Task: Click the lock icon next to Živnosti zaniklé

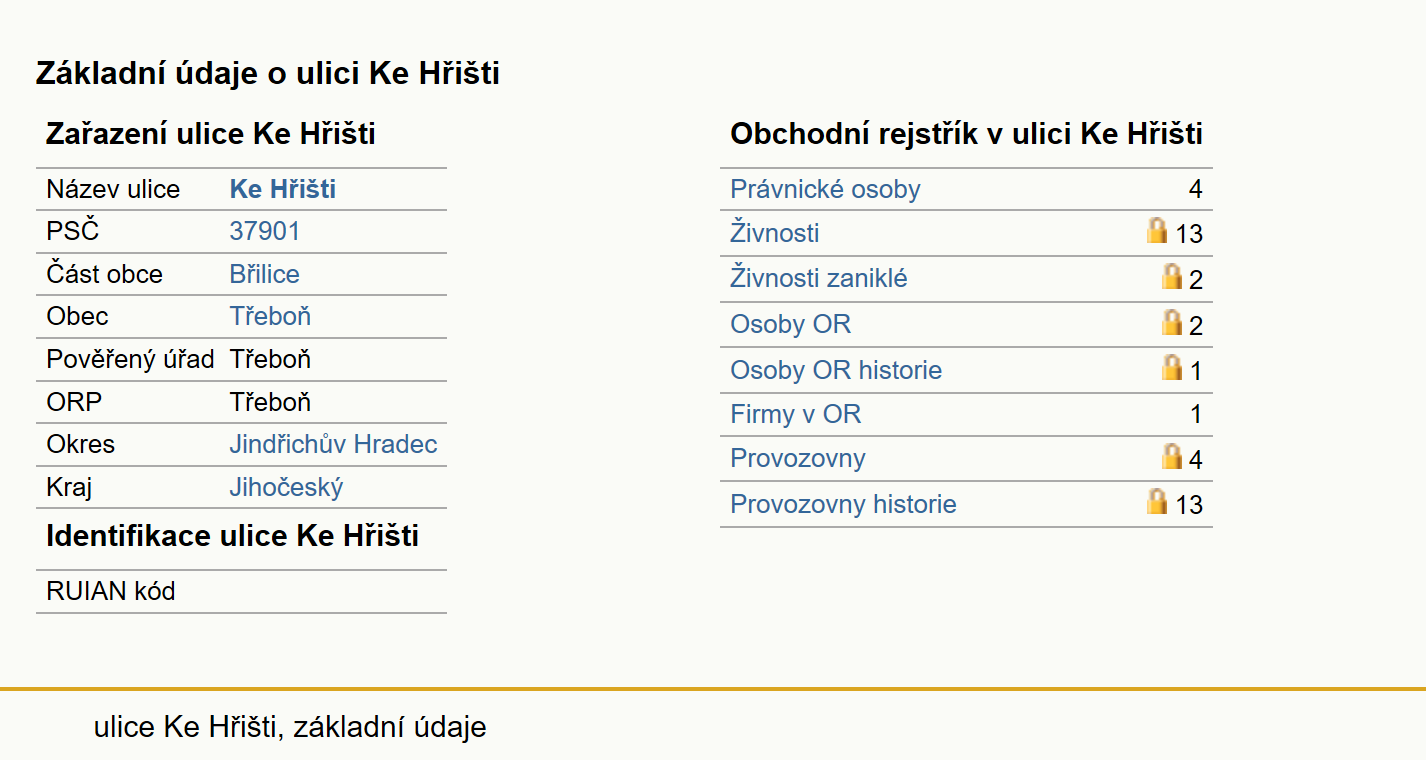Action: pos(1172,276)
